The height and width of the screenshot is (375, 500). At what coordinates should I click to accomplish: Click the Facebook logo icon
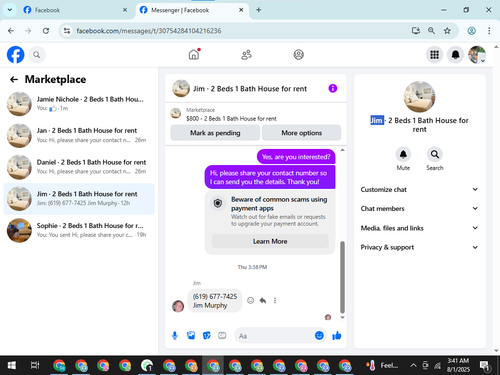[x=16, y=55]
